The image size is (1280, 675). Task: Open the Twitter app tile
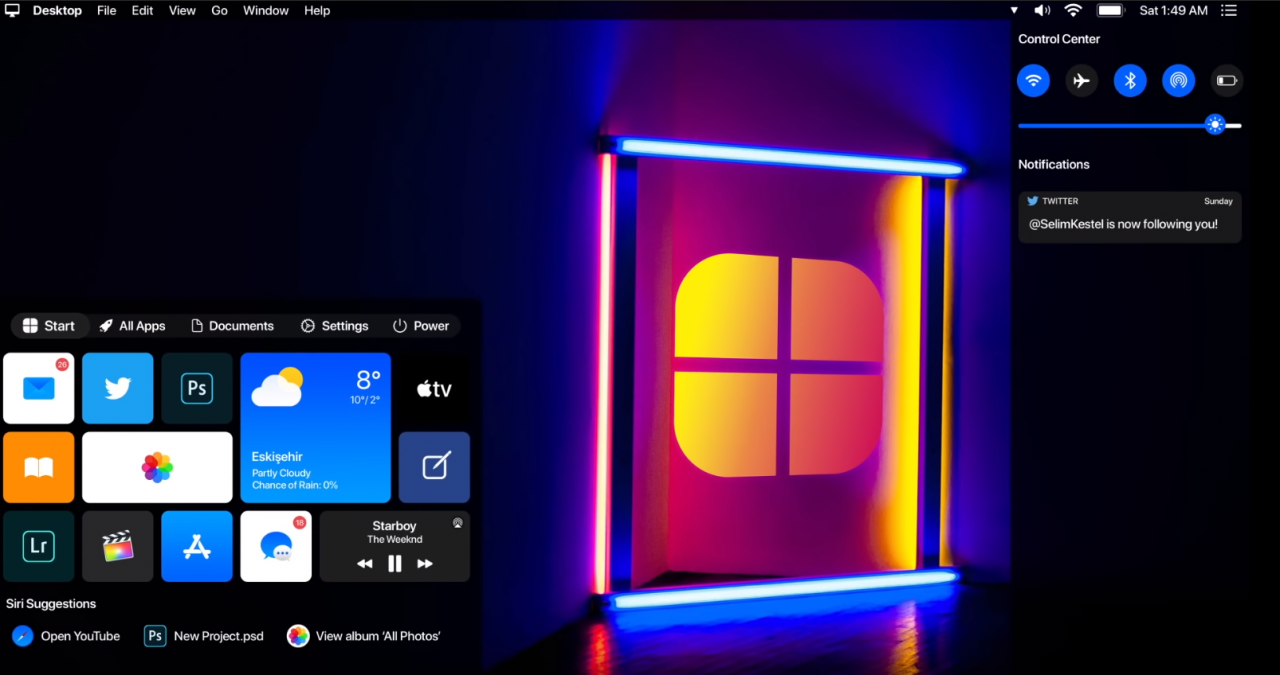click(118, 388)
